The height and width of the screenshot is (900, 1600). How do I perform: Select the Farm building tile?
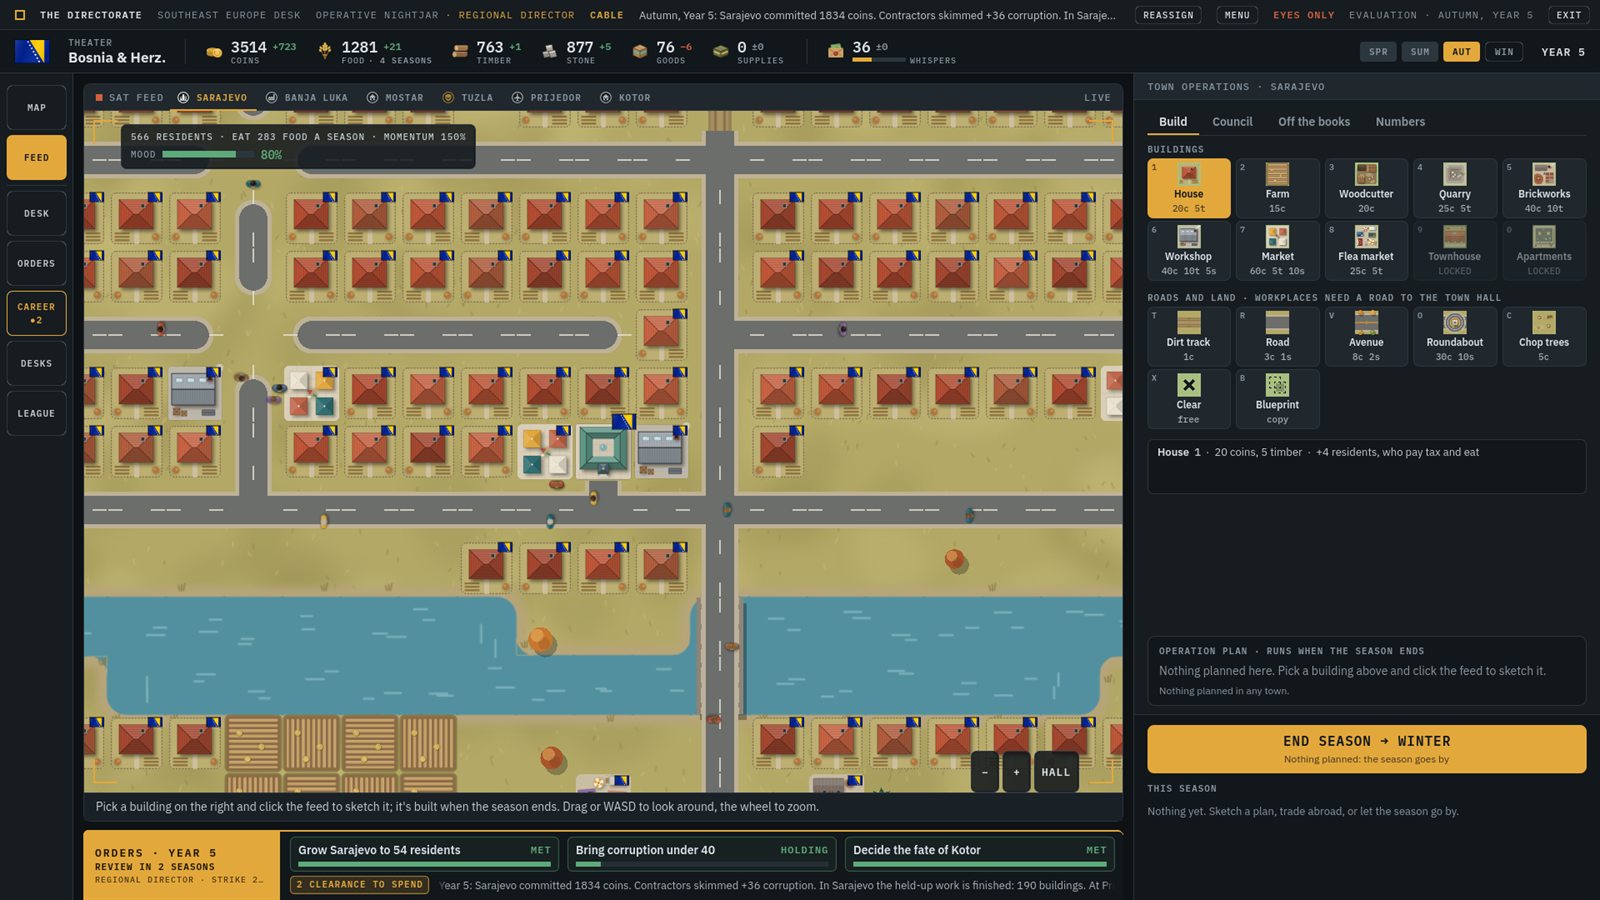click(x=1277, y=188)
